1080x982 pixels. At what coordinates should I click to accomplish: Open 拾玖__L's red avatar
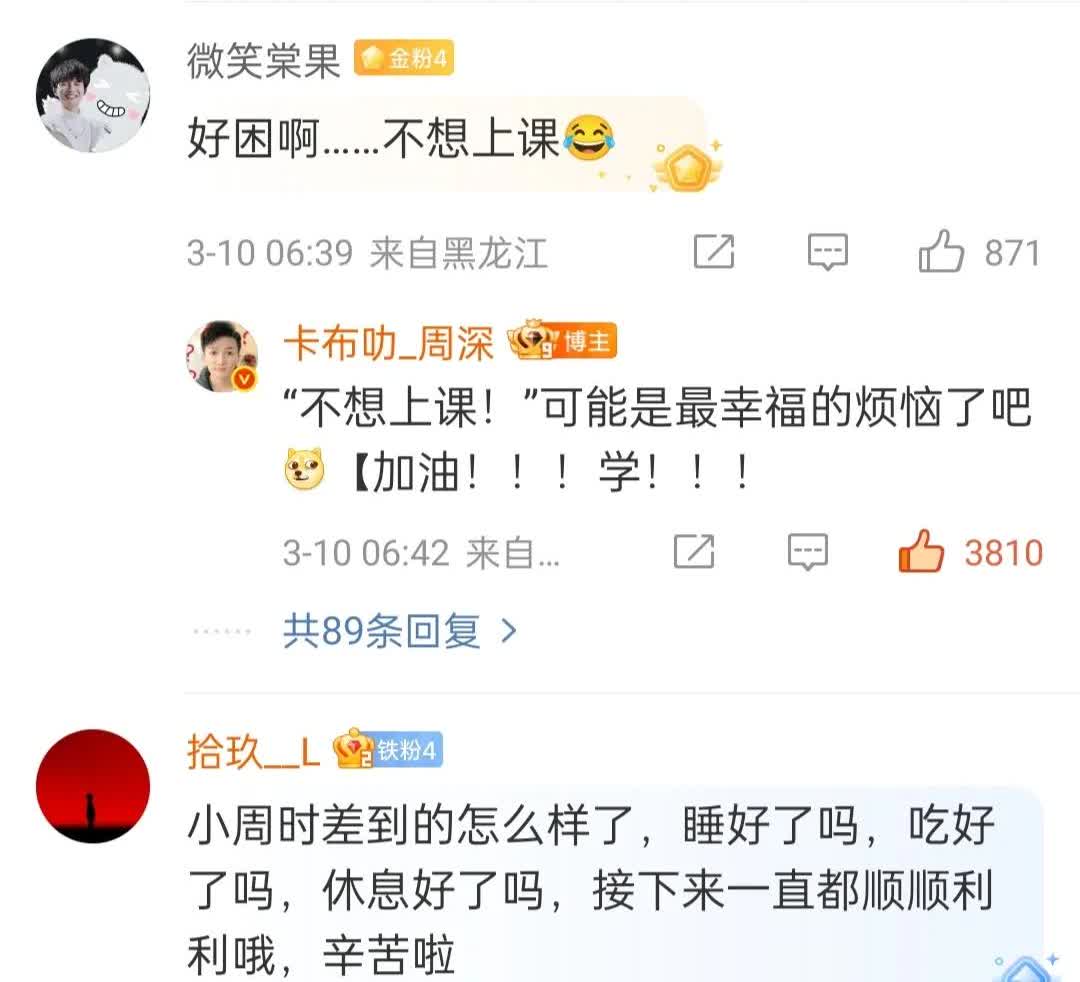[93, 786]
